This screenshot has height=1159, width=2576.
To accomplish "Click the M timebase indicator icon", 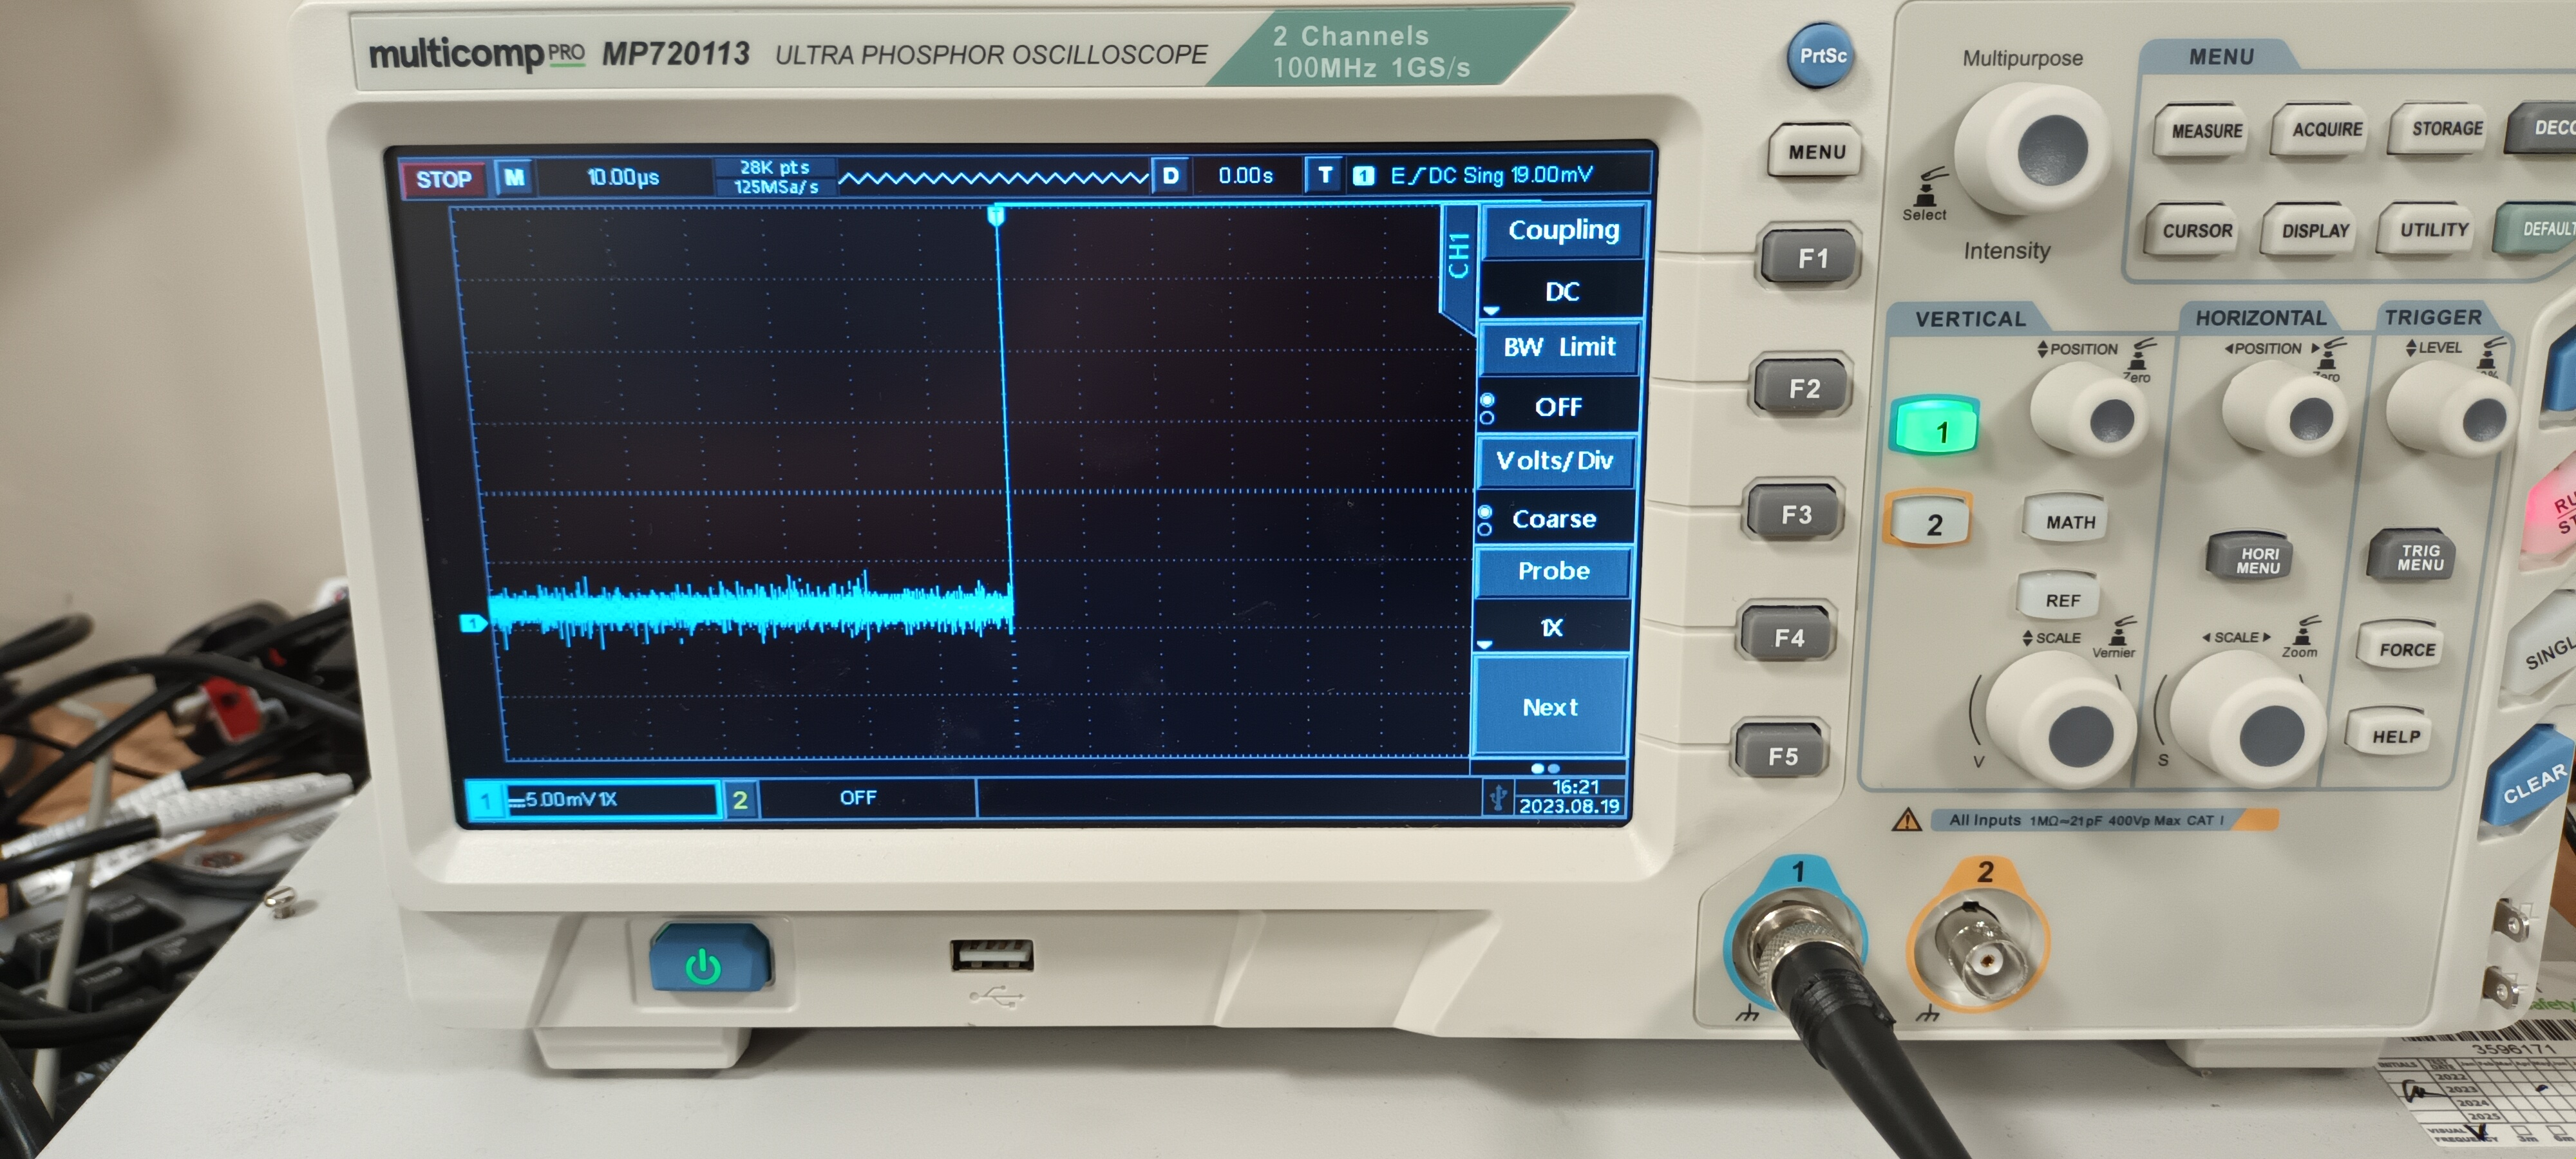I will pos(514,178).
